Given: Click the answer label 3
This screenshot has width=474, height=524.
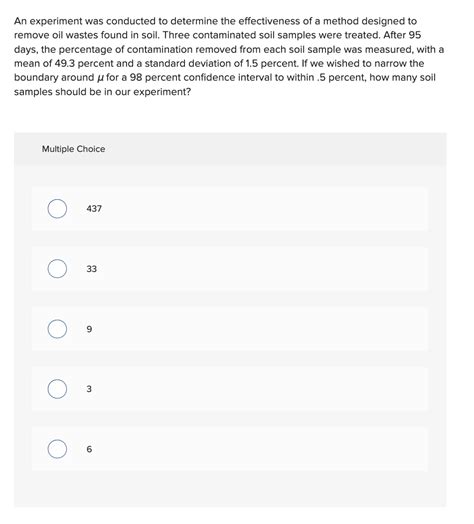Looking at the screenshot, I should (89, 389).
